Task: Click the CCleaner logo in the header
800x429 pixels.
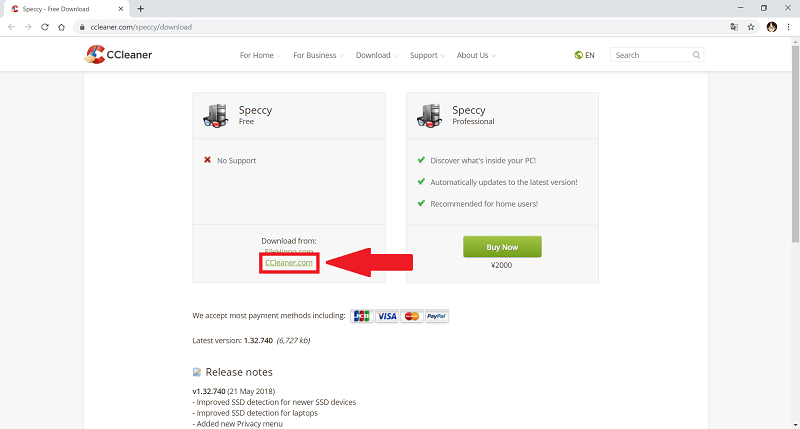Action: [x=118, y=55]
